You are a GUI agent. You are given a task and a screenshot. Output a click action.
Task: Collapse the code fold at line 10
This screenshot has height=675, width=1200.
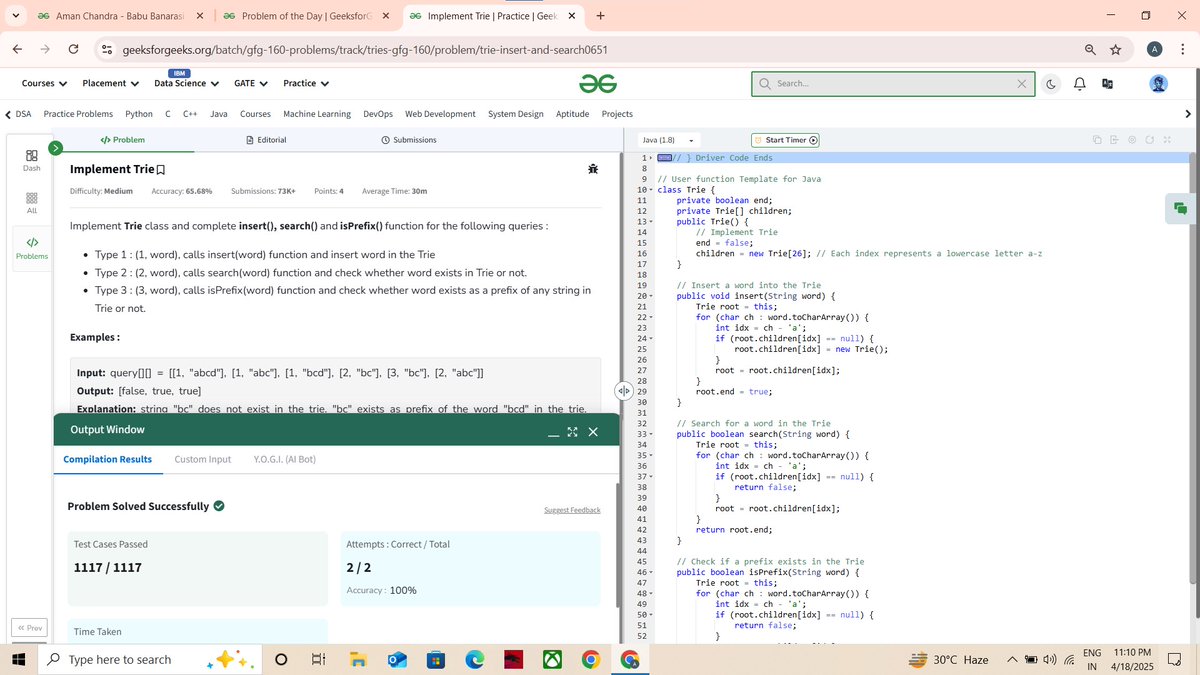pos(651,190)
